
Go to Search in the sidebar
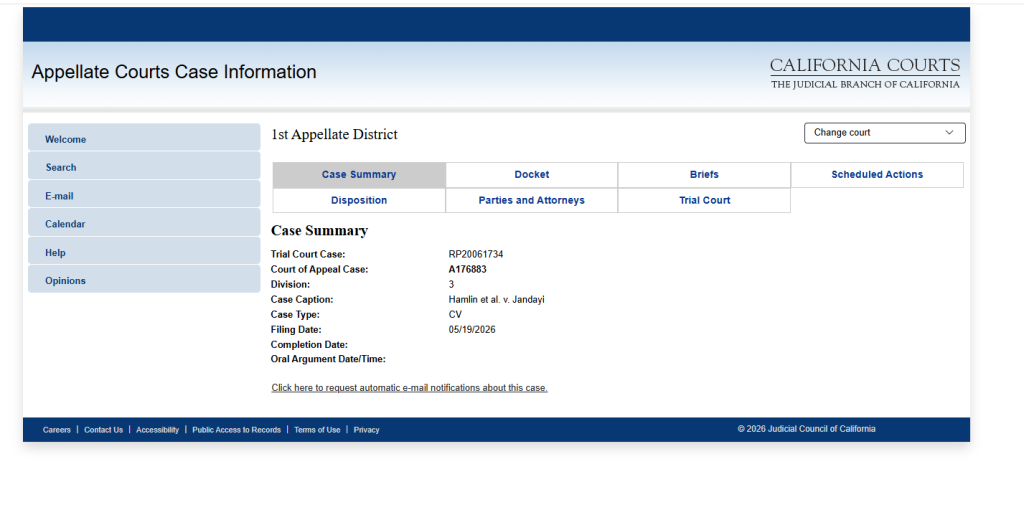pos(144,167)
